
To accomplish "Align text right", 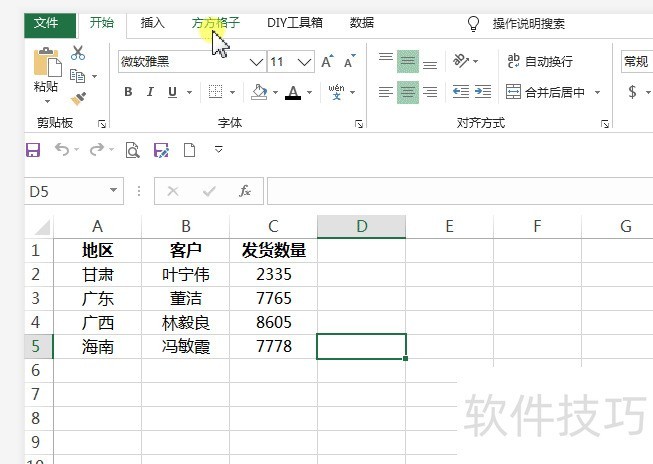I will 430,92.
